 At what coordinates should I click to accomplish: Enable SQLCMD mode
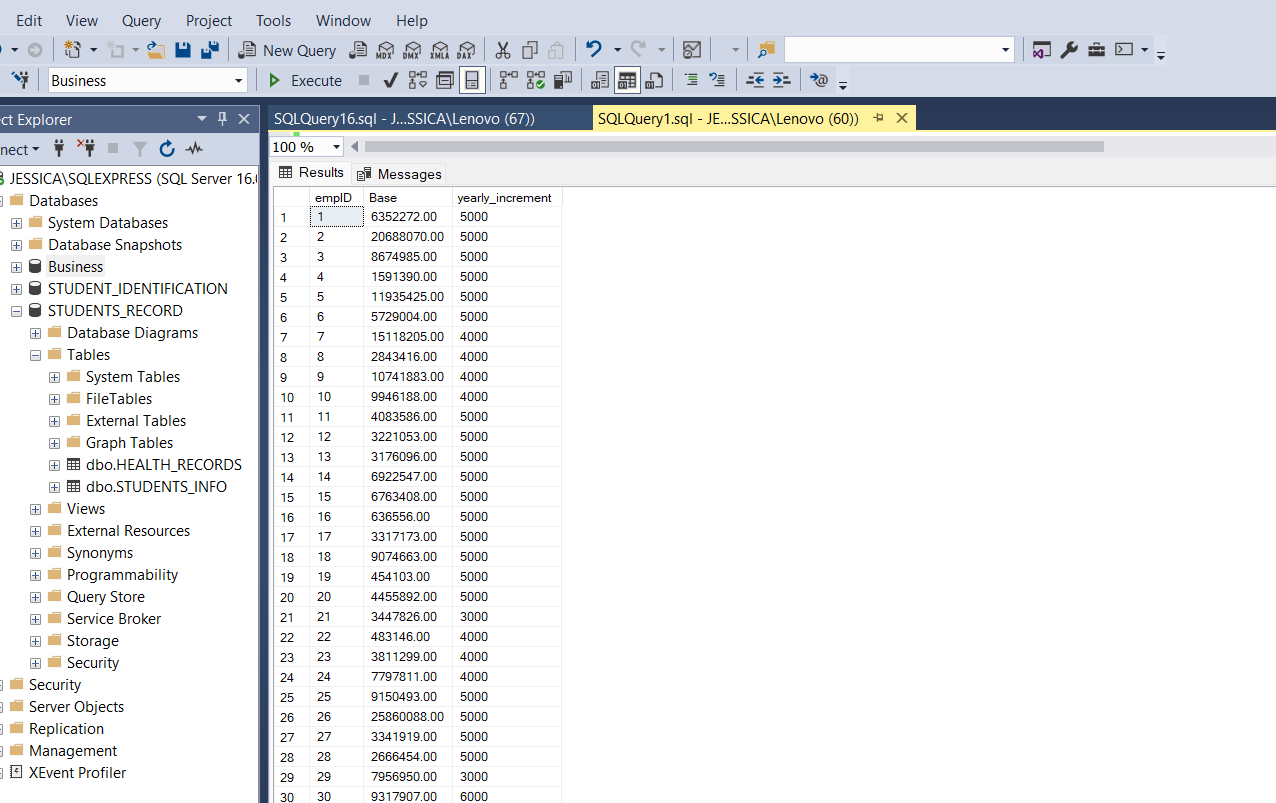[819, 80]
